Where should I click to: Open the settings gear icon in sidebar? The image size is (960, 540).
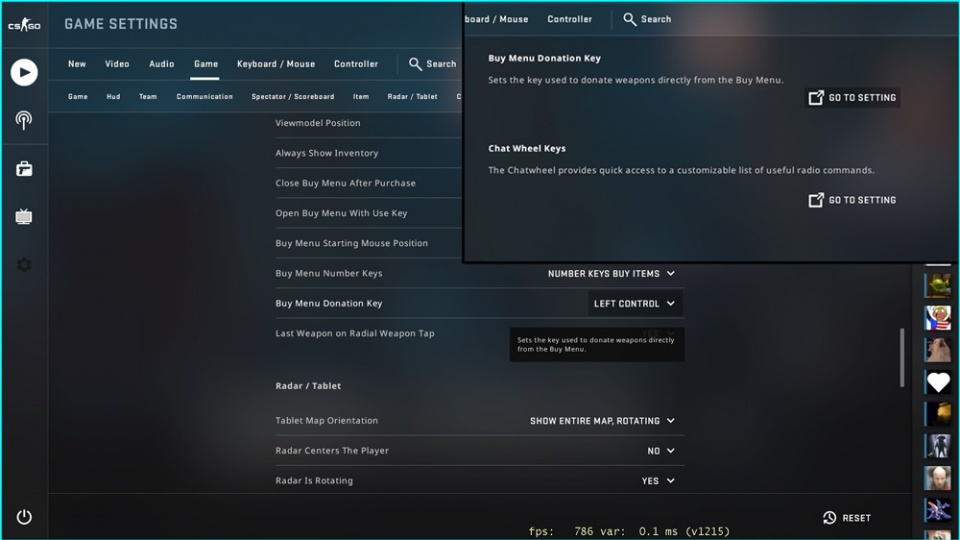(x=24, y=264)
